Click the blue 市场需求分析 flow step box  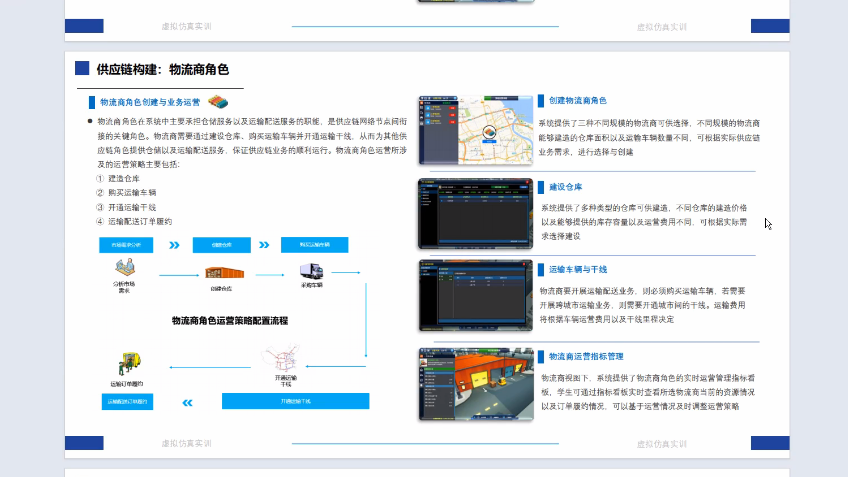[x=126, y=244]
